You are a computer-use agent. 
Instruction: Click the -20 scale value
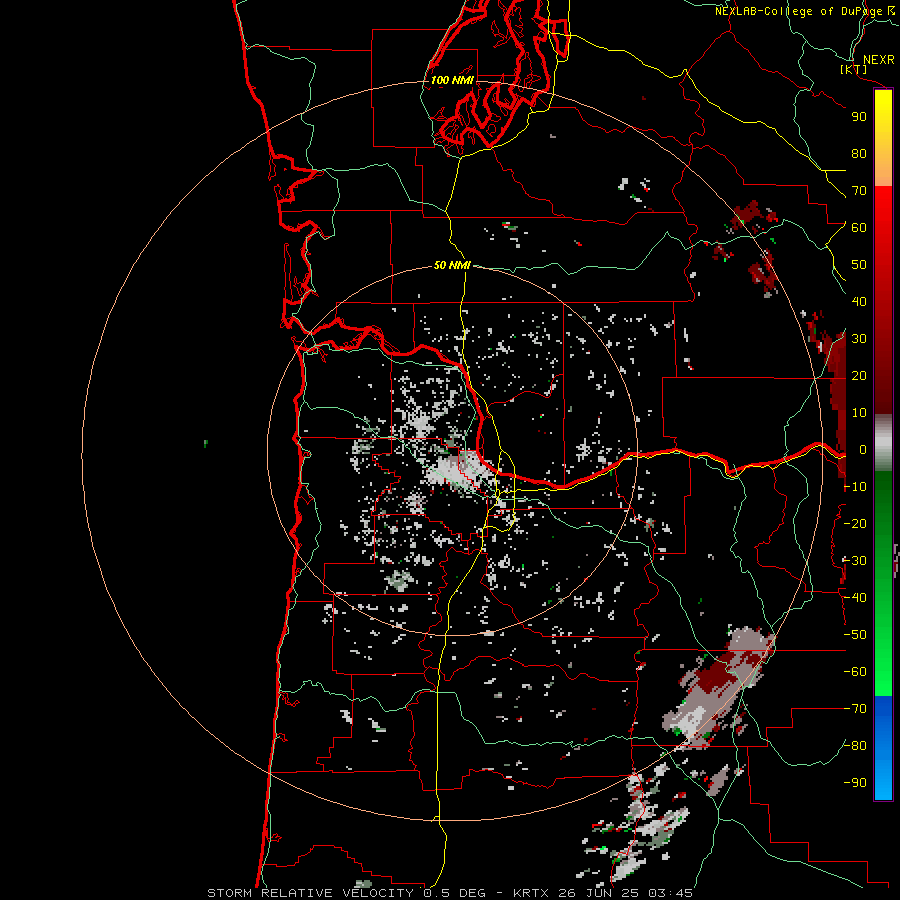[855, 523]
